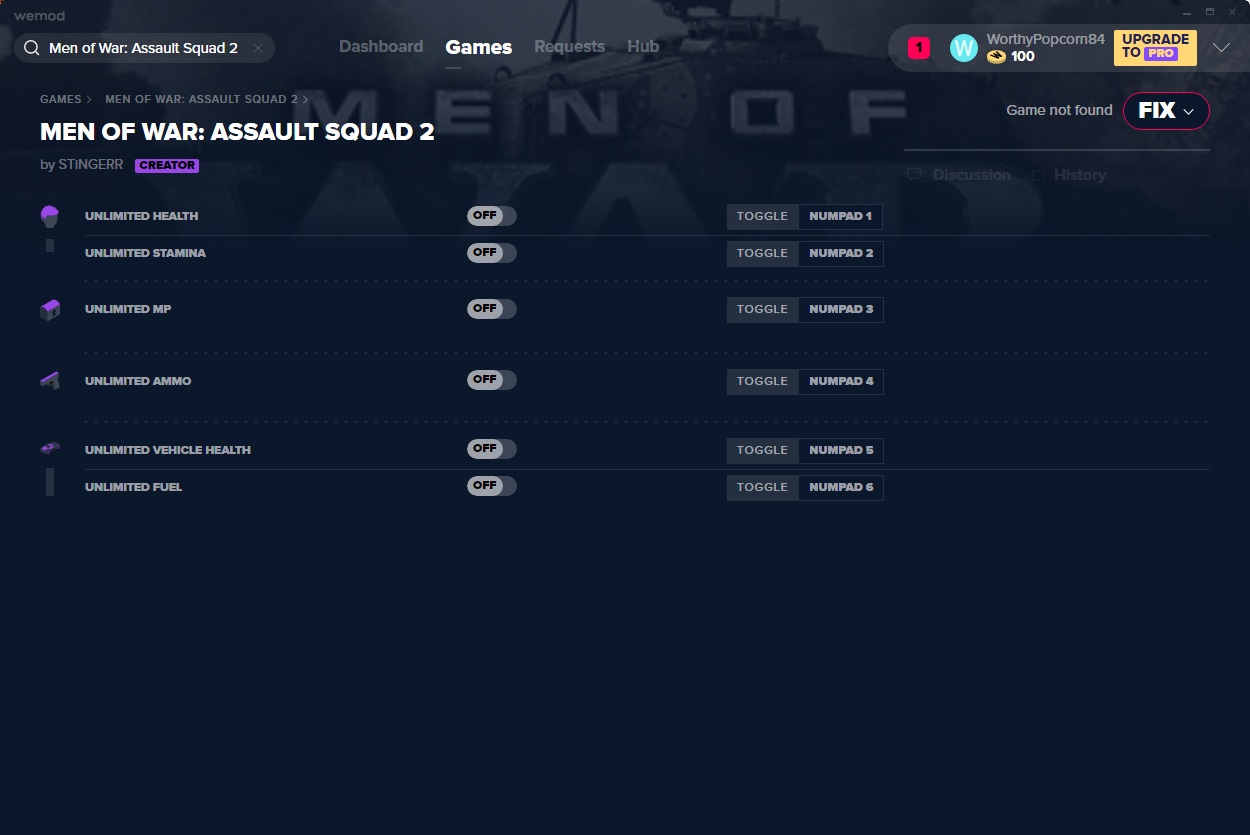Open the red notification badge
Screen dimensions: 1250x835
(x=918, y=48)
